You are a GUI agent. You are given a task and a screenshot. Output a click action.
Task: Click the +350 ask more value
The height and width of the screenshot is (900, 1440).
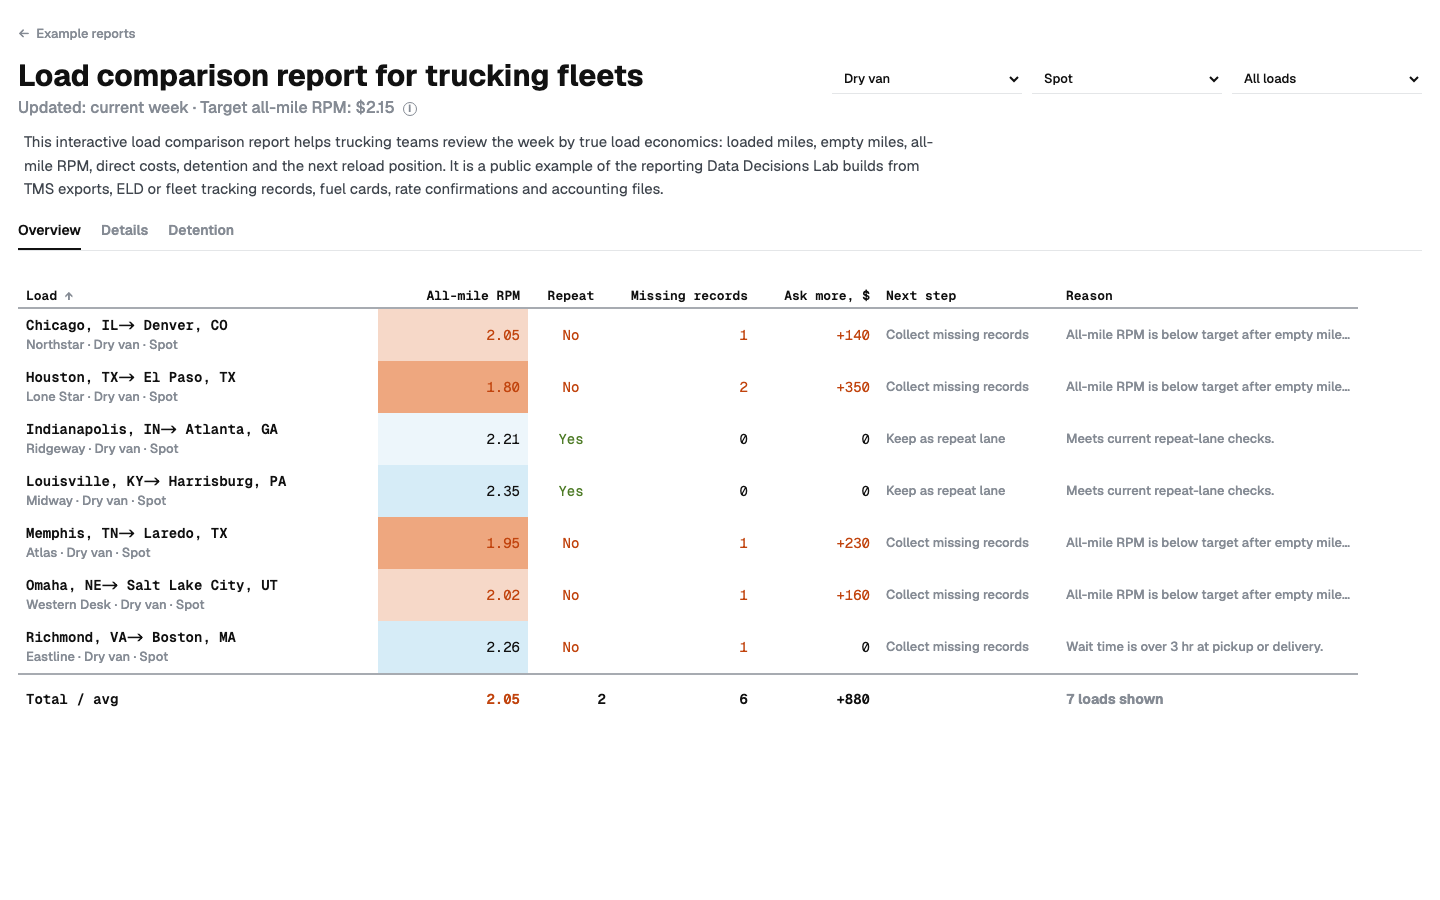click(853, 388)
